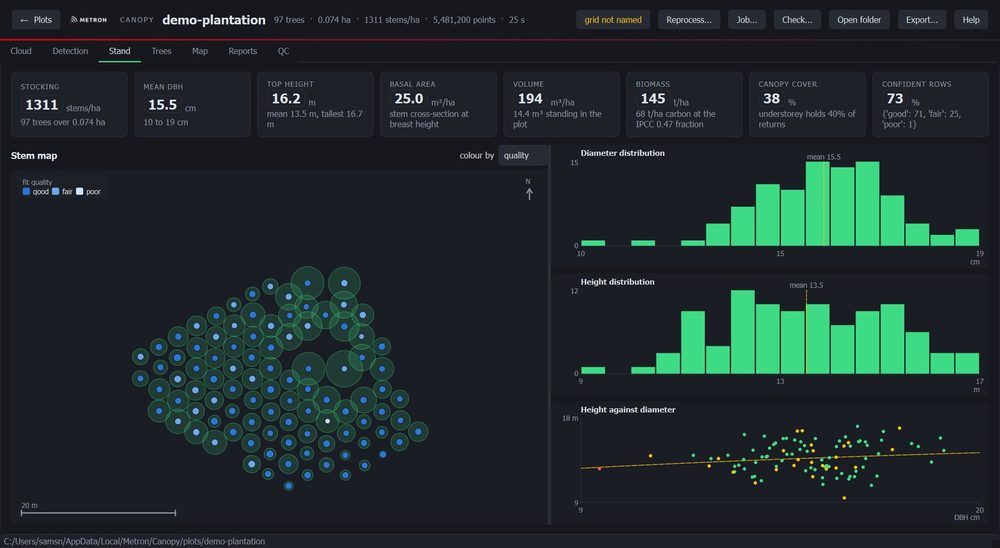1000x548 pixels.
Task: Click the '0.074 ha' header text
Action: (334, 20)
